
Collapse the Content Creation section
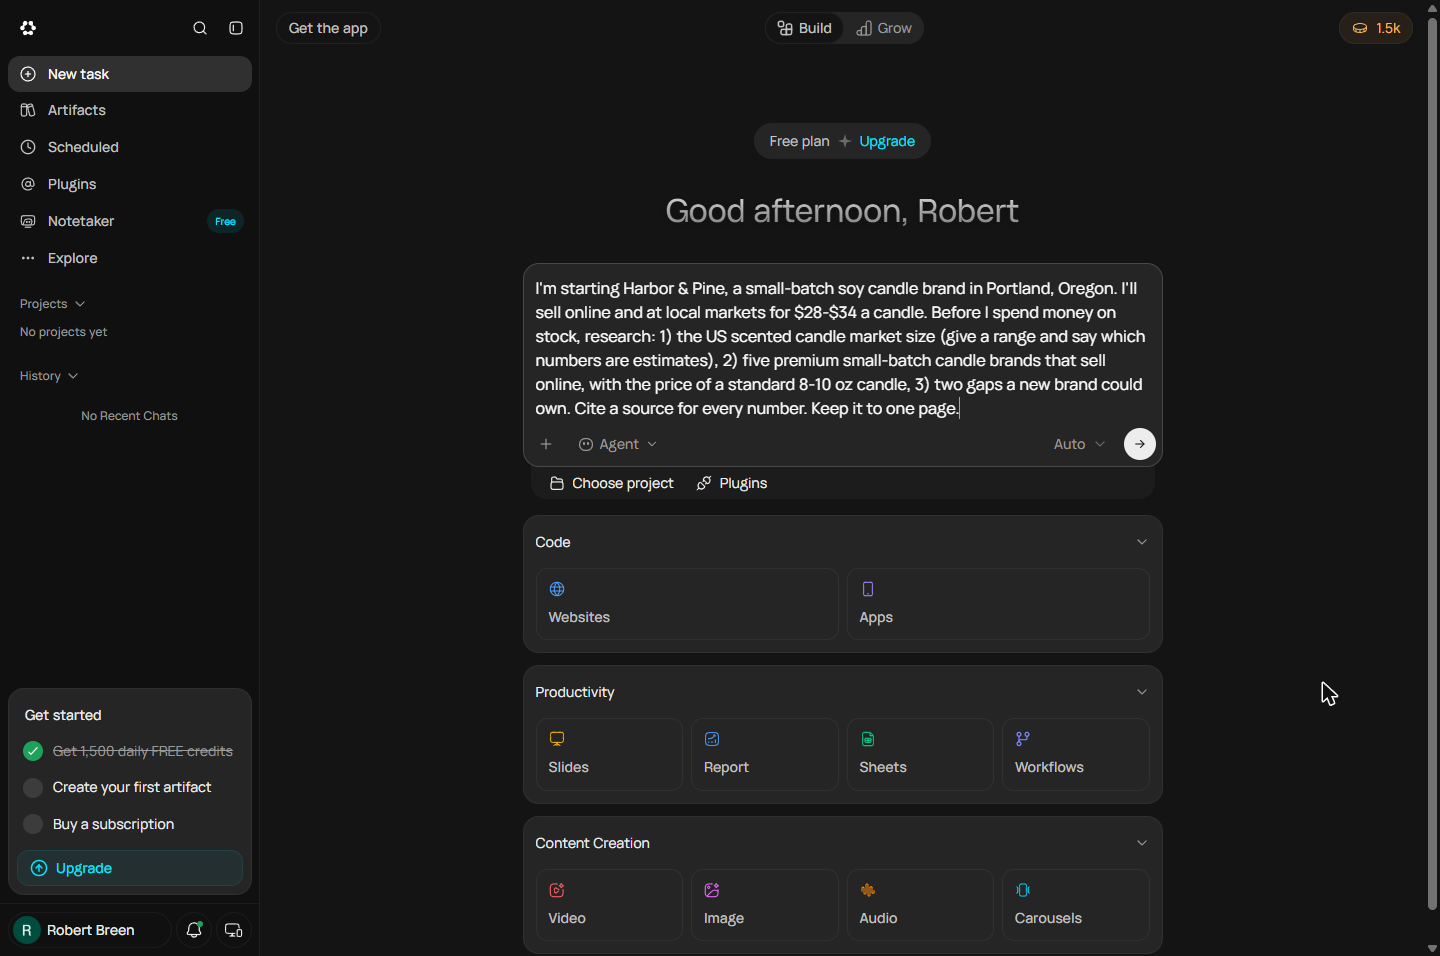tap(1142, 843)
